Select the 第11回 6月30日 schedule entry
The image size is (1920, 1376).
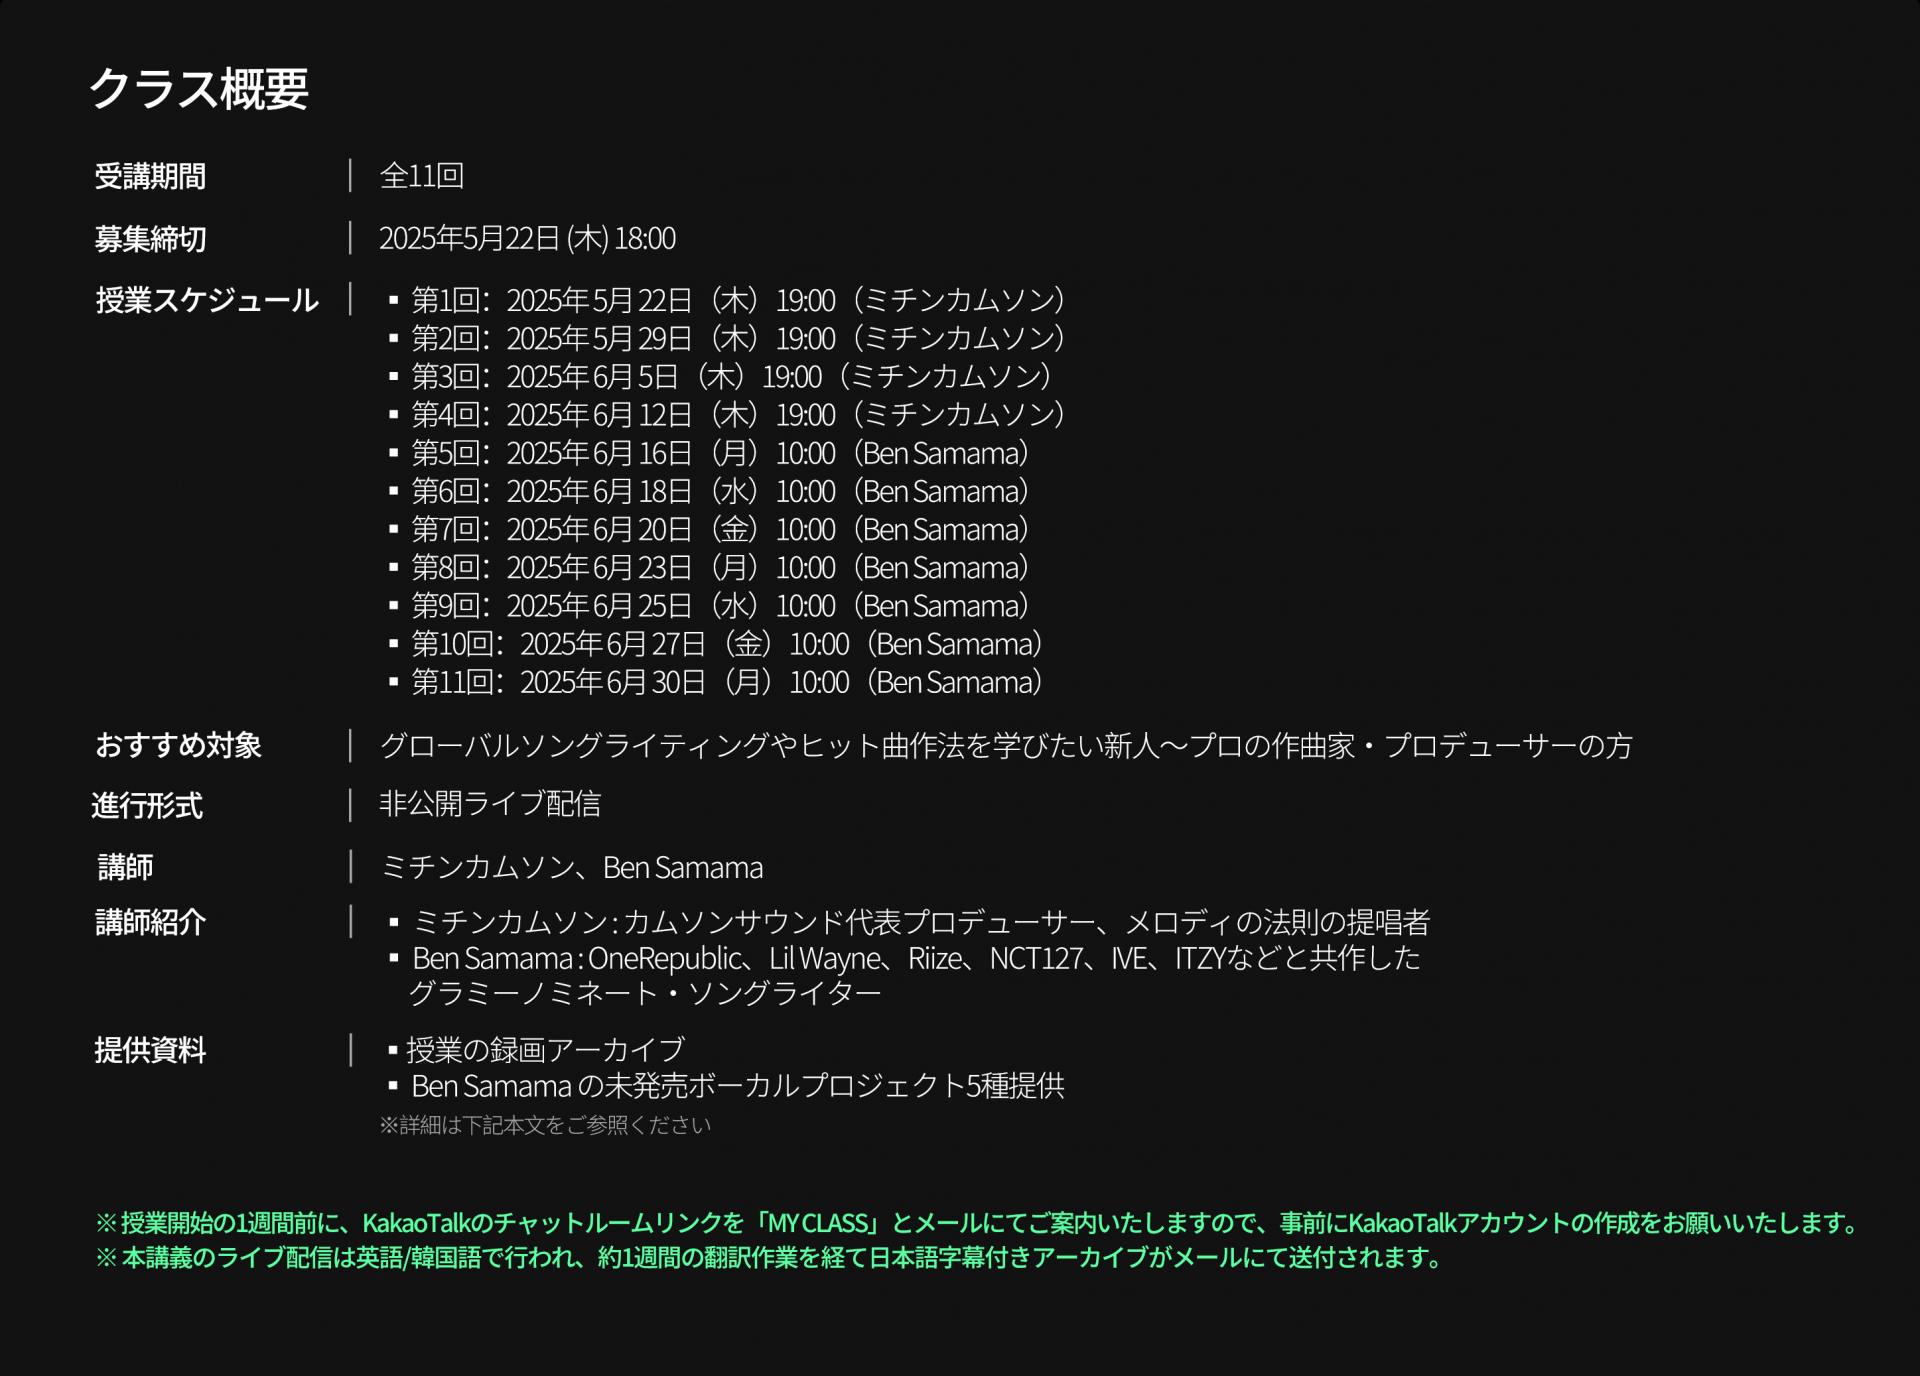726,683
